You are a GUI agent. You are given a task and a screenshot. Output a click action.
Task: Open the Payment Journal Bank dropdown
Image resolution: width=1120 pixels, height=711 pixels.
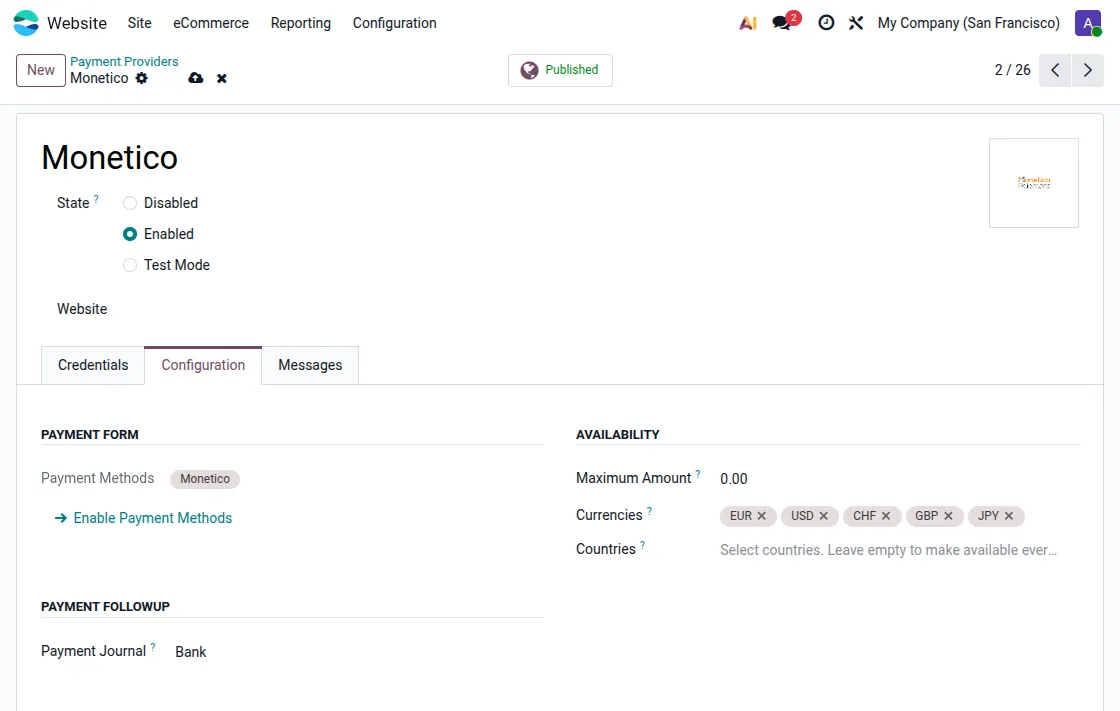coord(359,652)
